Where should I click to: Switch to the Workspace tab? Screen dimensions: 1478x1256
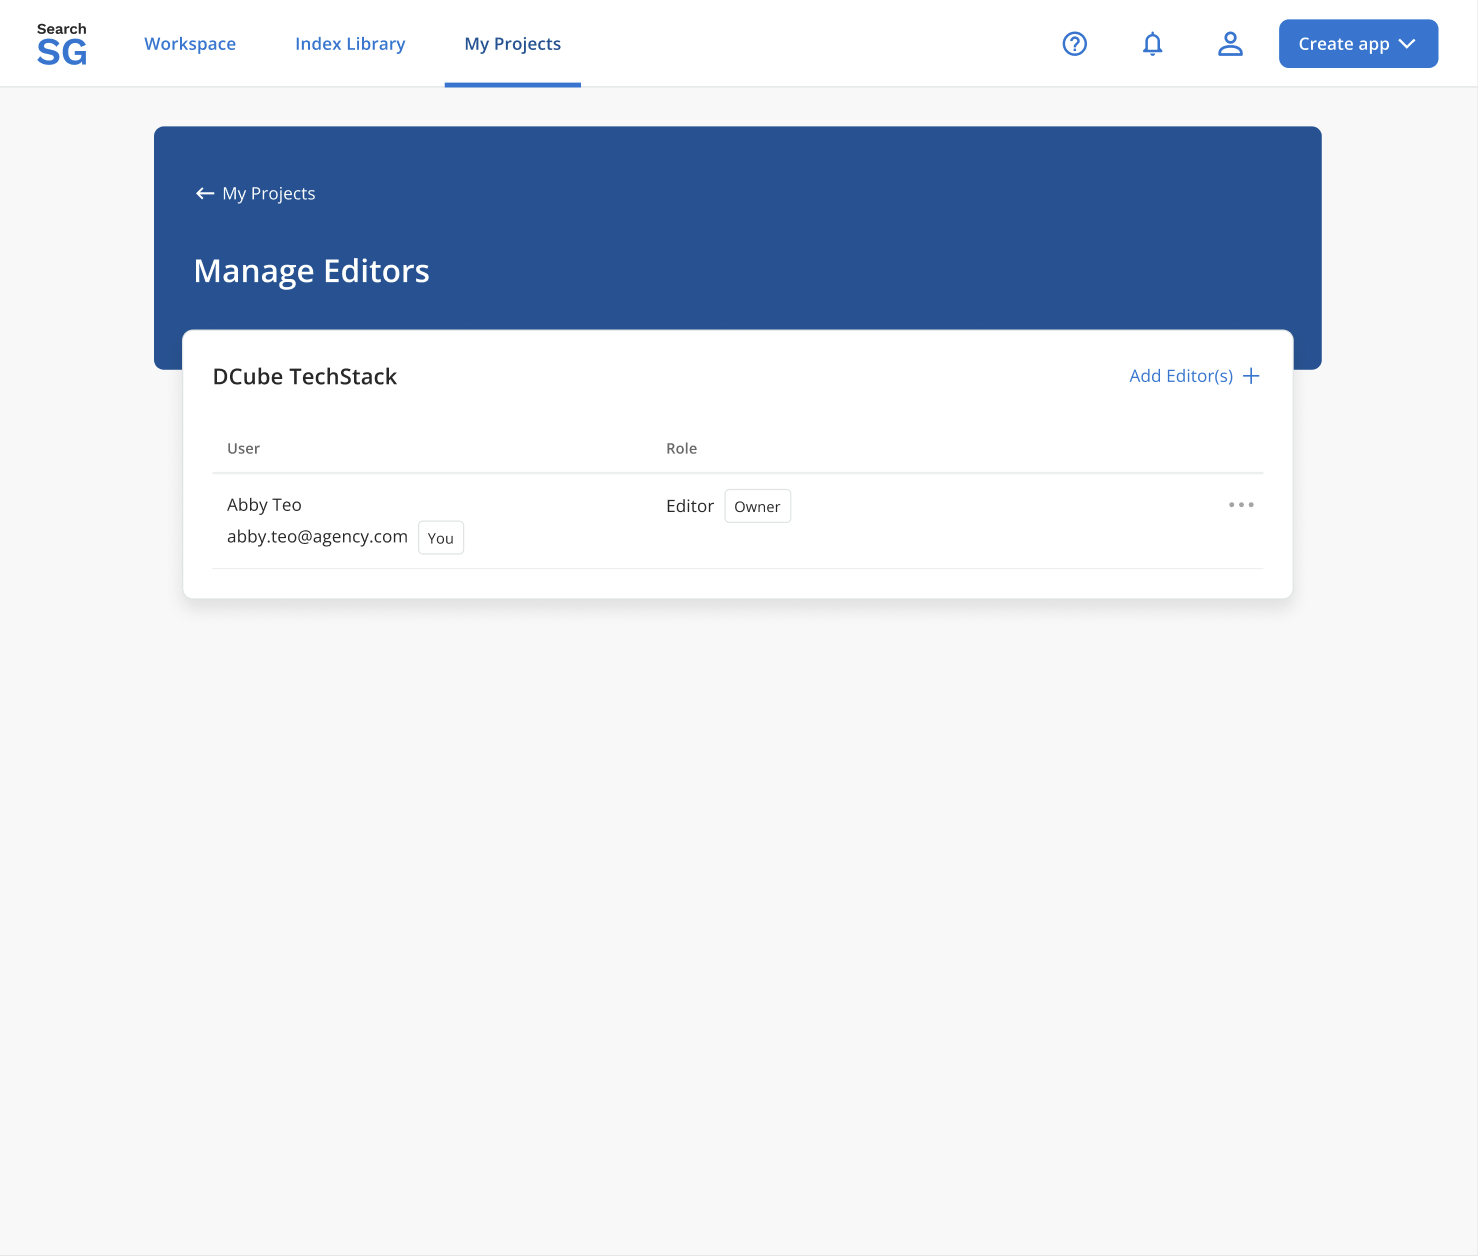click(x=190, y=43)
